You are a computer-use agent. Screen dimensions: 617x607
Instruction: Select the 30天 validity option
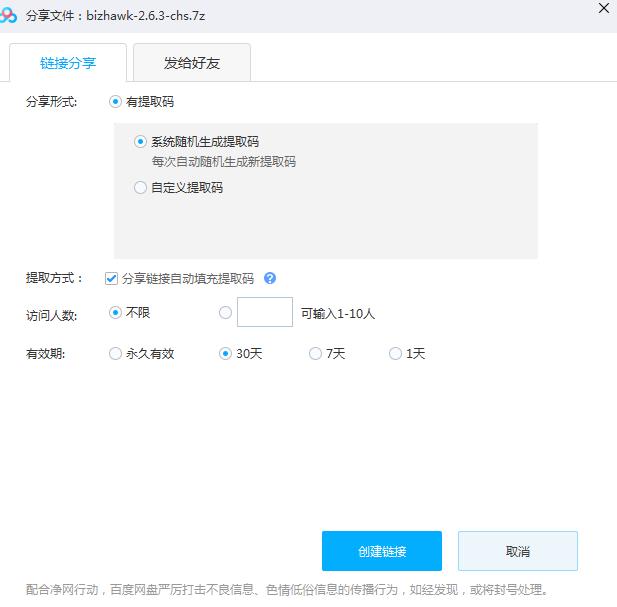pos(225,354)
